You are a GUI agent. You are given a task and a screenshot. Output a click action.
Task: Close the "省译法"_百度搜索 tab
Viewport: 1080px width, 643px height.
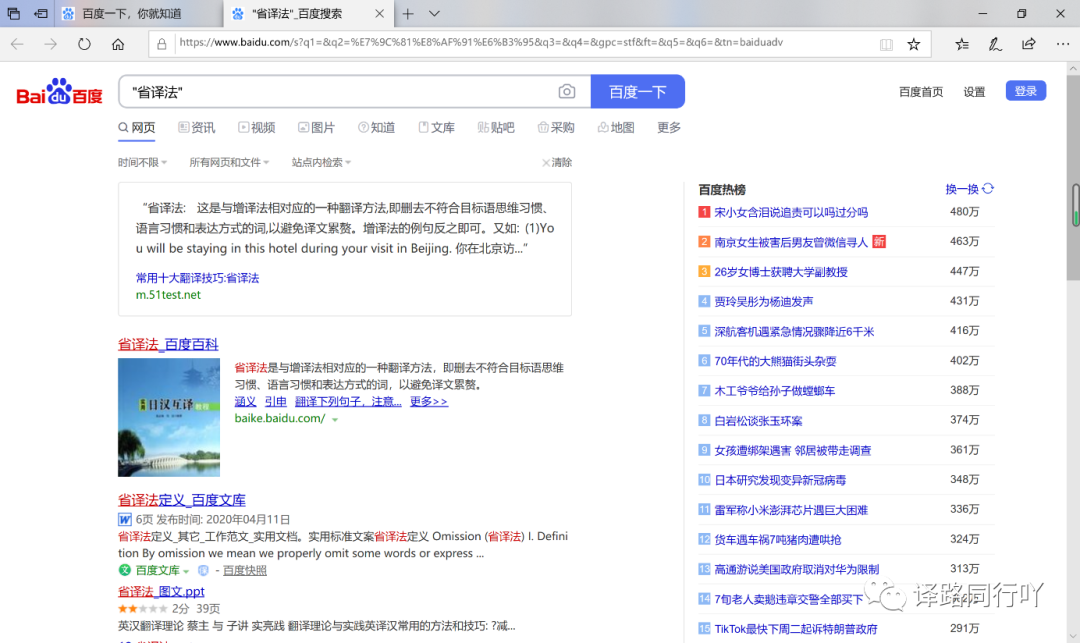click(380, 13)
